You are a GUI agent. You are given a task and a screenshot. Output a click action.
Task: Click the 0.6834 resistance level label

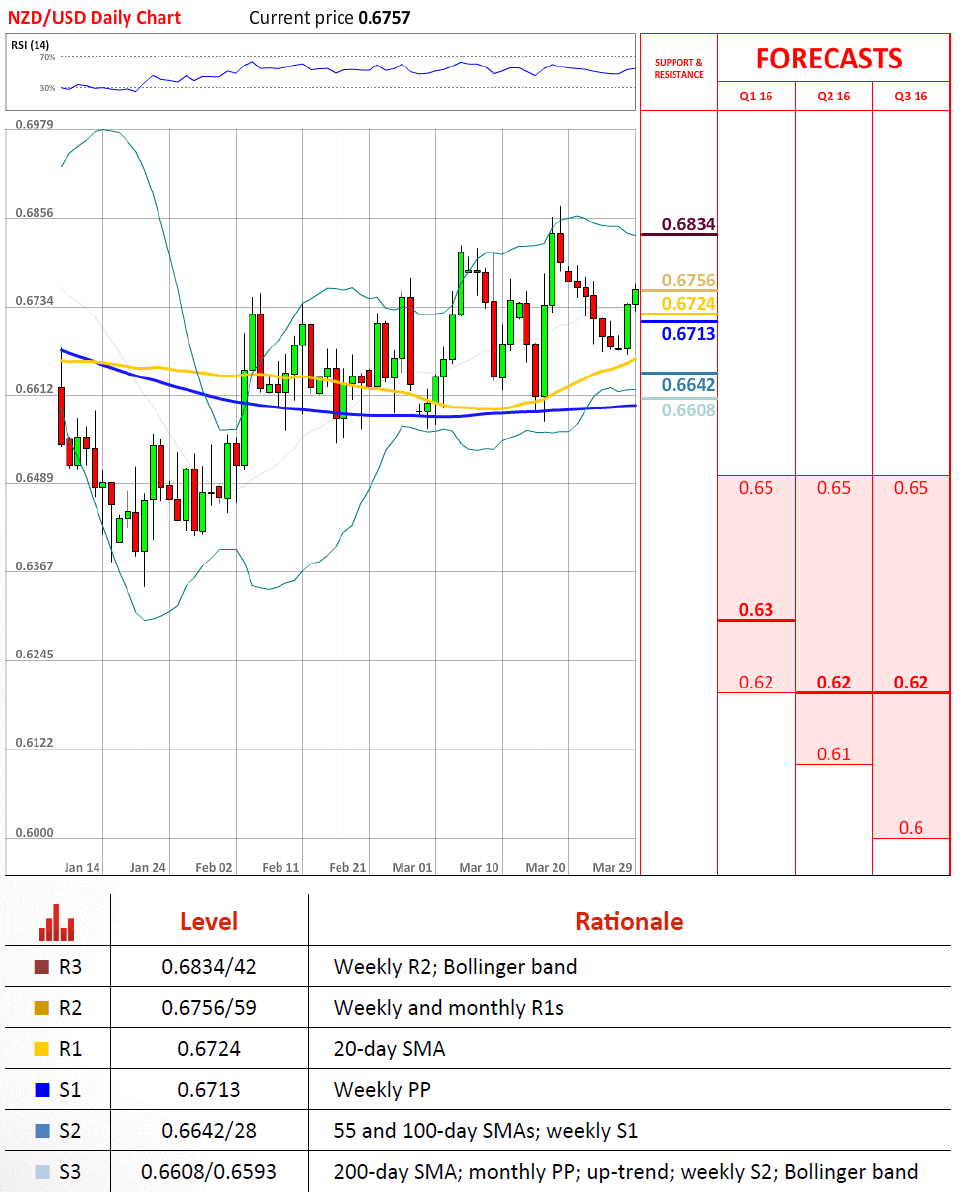click(688, 224)
